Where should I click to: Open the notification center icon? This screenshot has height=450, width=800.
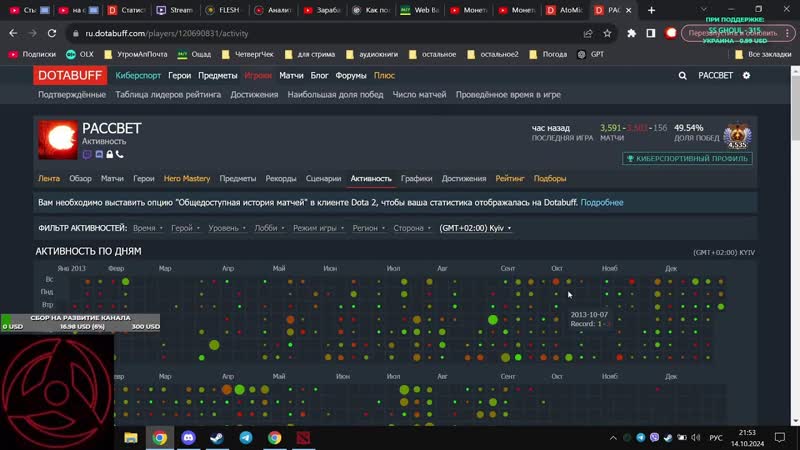(780, 438)
